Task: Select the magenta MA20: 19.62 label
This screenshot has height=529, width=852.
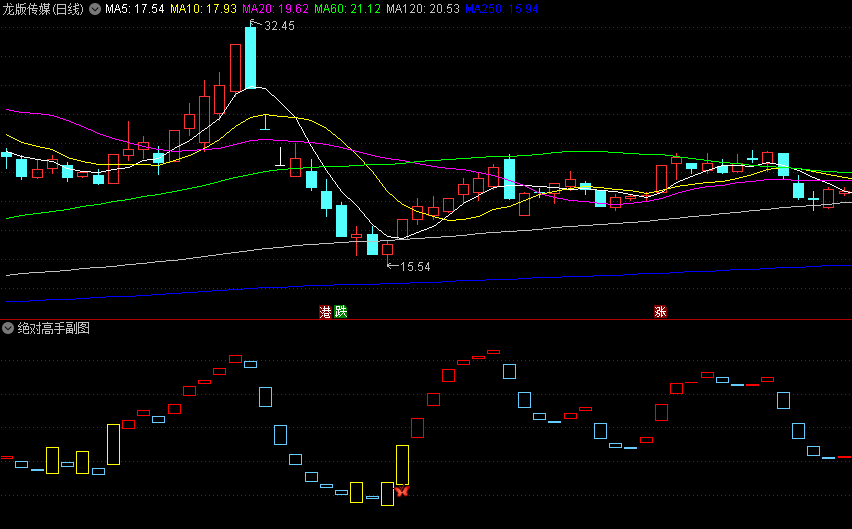Action: tap(275, 9)
